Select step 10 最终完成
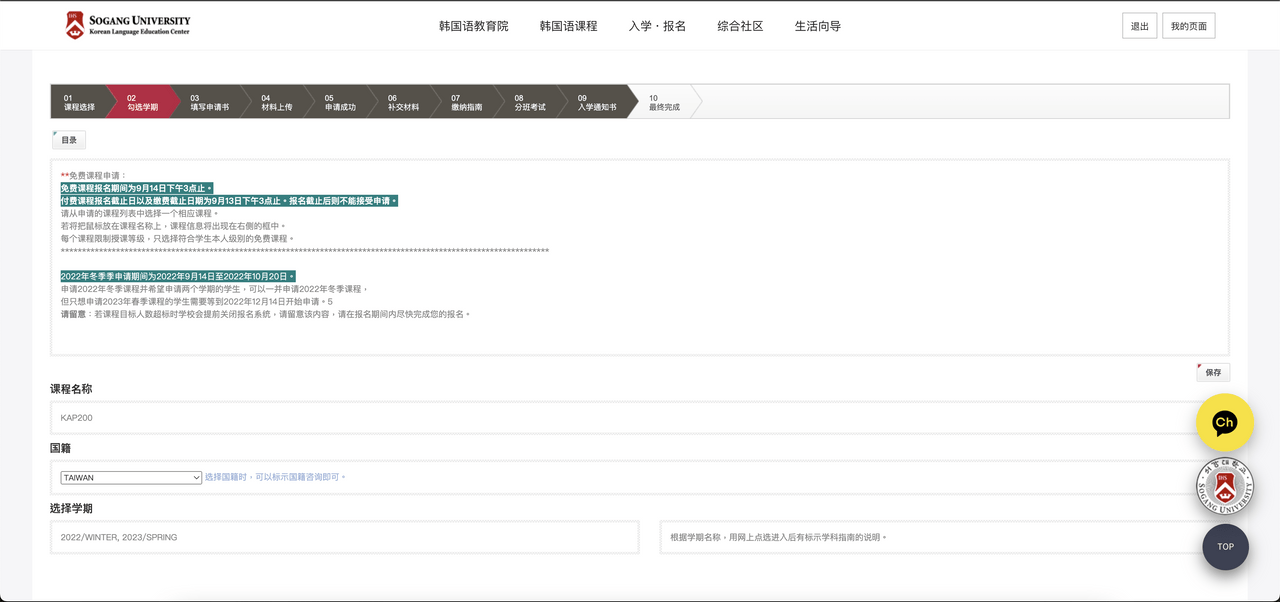This screenshot has height=602, width=1280. [x=664, y=102]
